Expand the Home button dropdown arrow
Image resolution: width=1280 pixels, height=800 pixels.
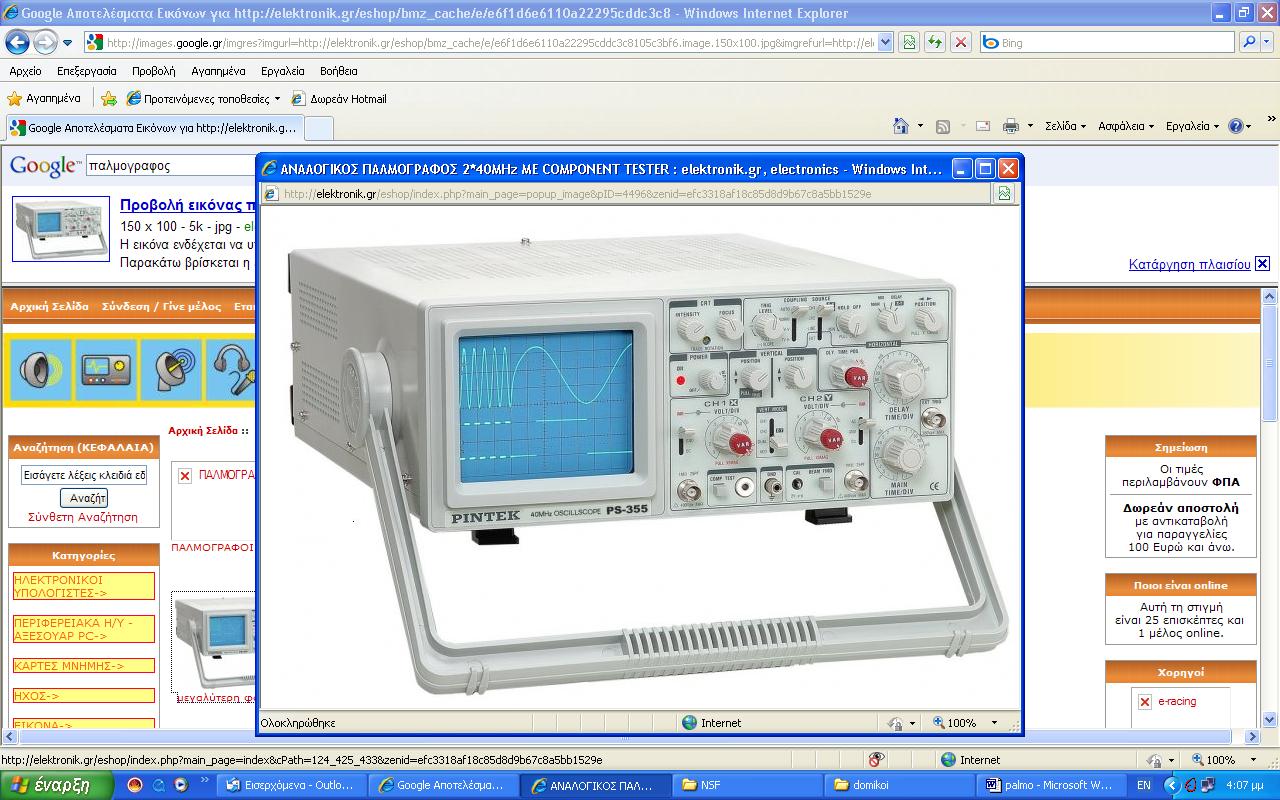pos(919,126)
